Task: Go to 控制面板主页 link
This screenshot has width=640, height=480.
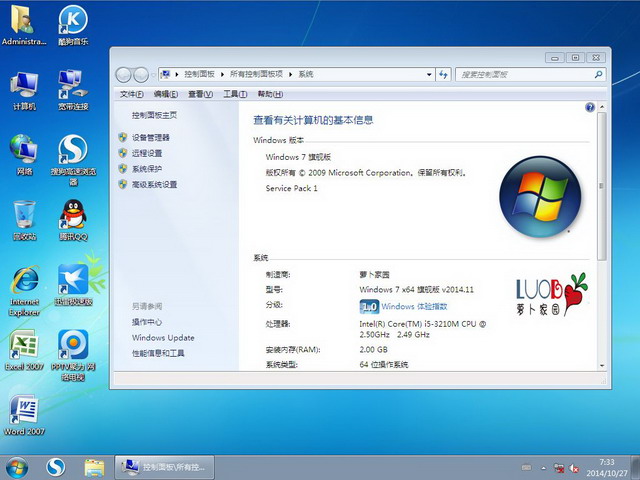Action: click(x=154, y=116)
